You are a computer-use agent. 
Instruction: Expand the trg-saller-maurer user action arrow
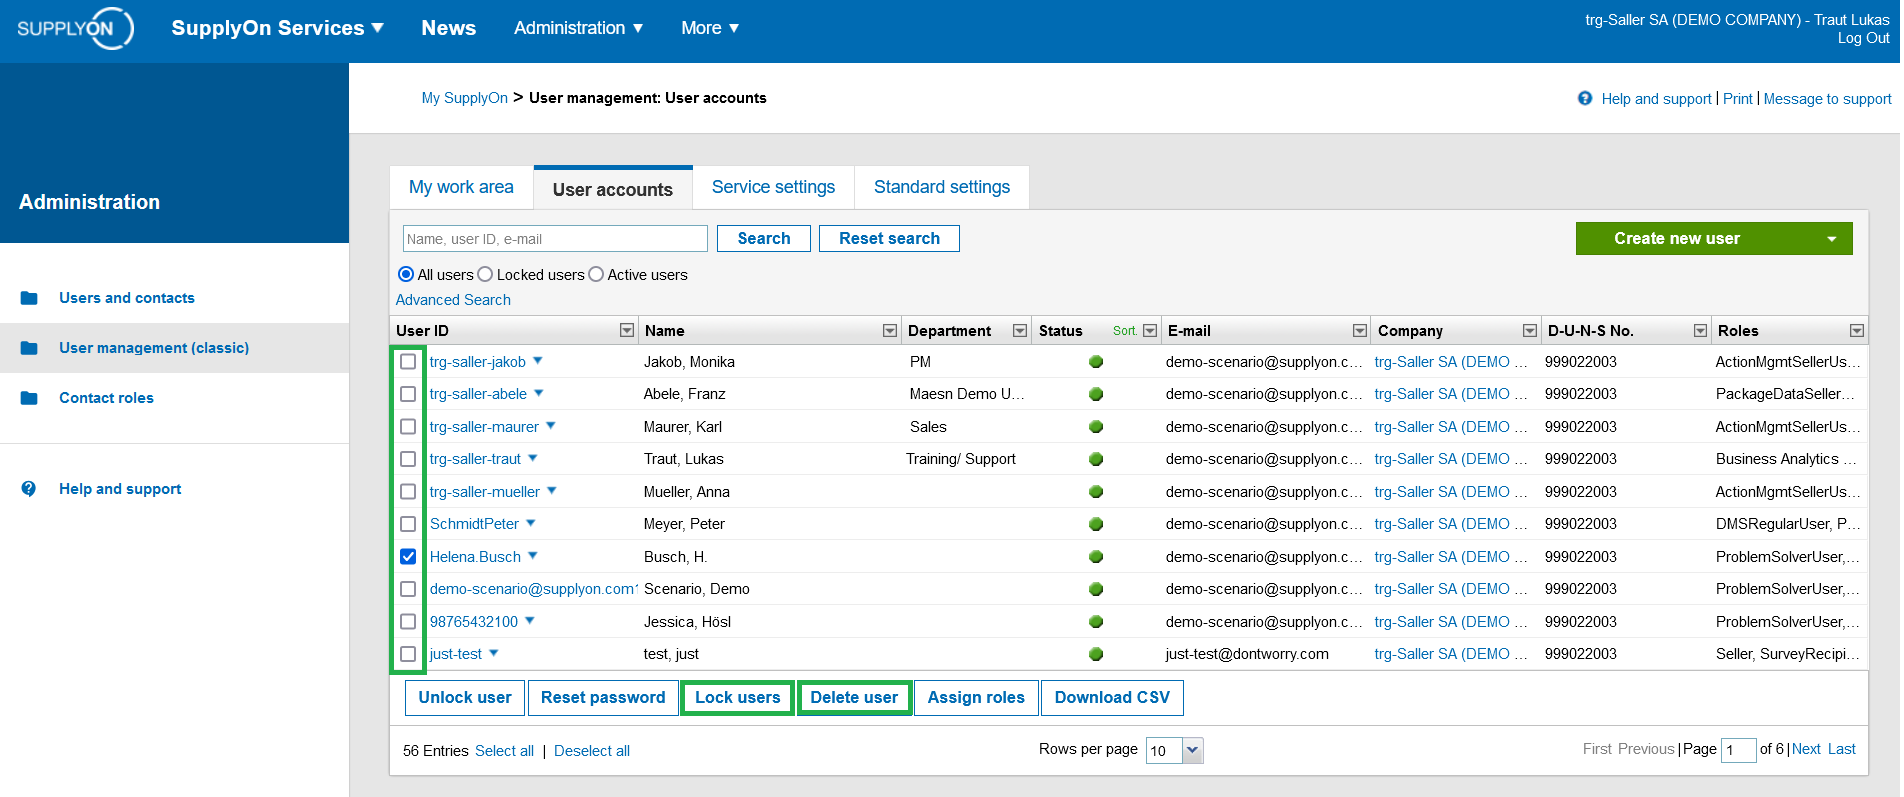point(551,426)
